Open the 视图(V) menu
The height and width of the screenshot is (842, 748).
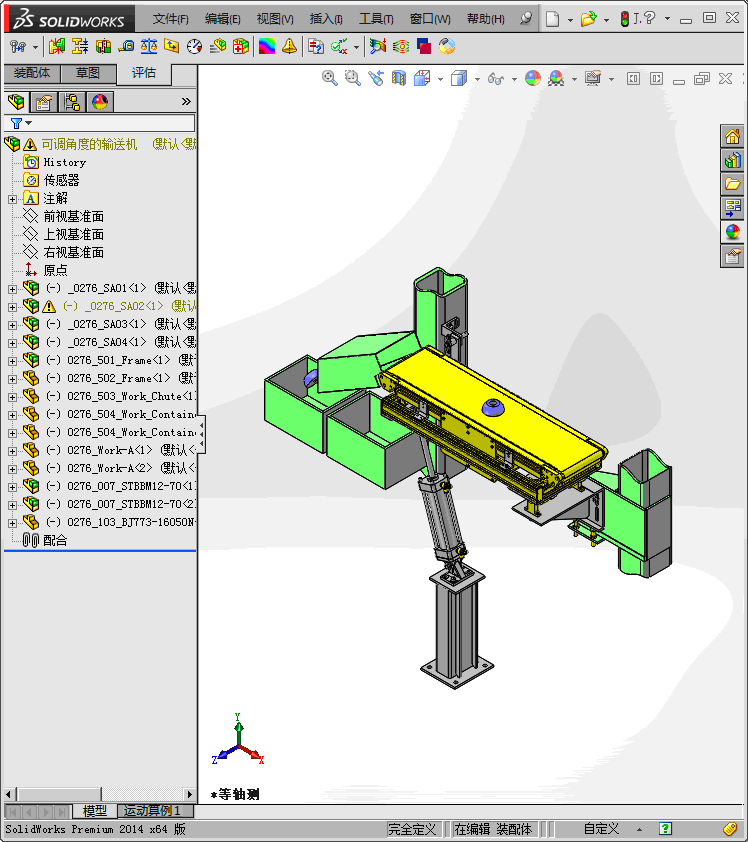tap(275, 19)
